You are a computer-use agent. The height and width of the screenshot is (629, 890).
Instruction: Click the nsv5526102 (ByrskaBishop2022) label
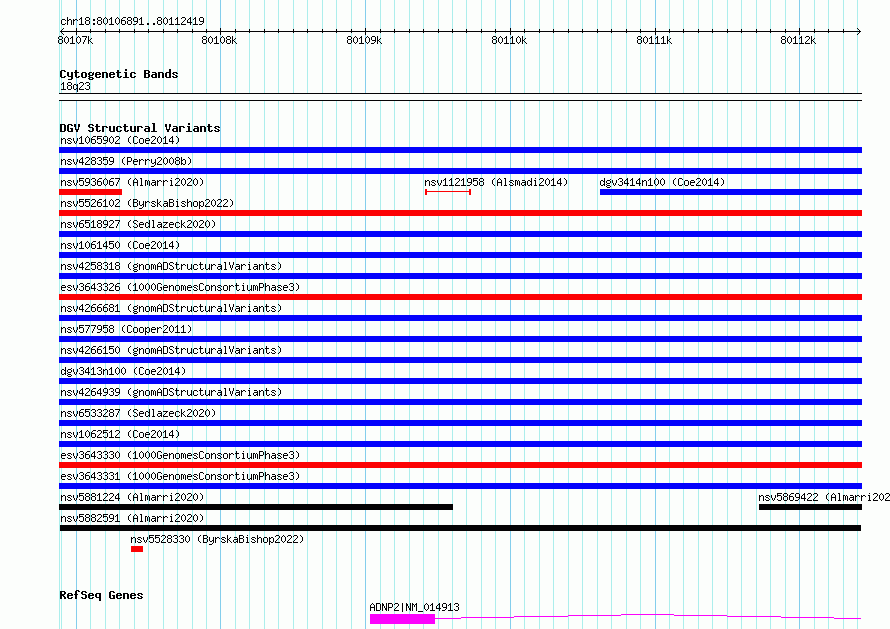(147, 203)
